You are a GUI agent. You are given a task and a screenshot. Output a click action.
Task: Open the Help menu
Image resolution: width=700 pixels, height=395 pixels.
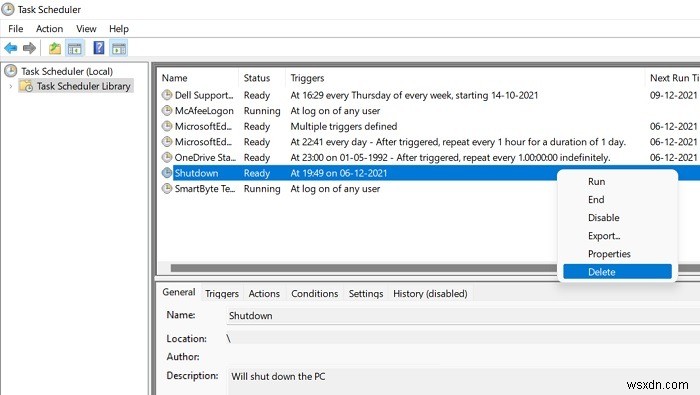(x=119, y=29)
